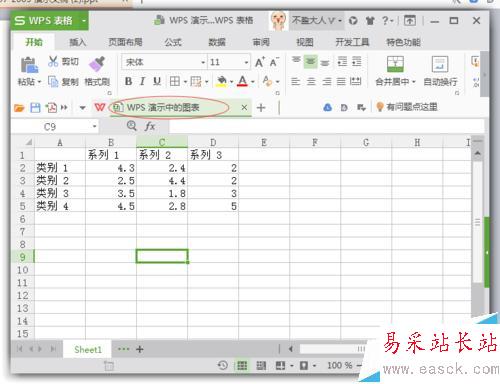This screenshot has height=384, width=500.
Task: Select the Sheet1 worksheet tab
Action: [x=88, y=349]
